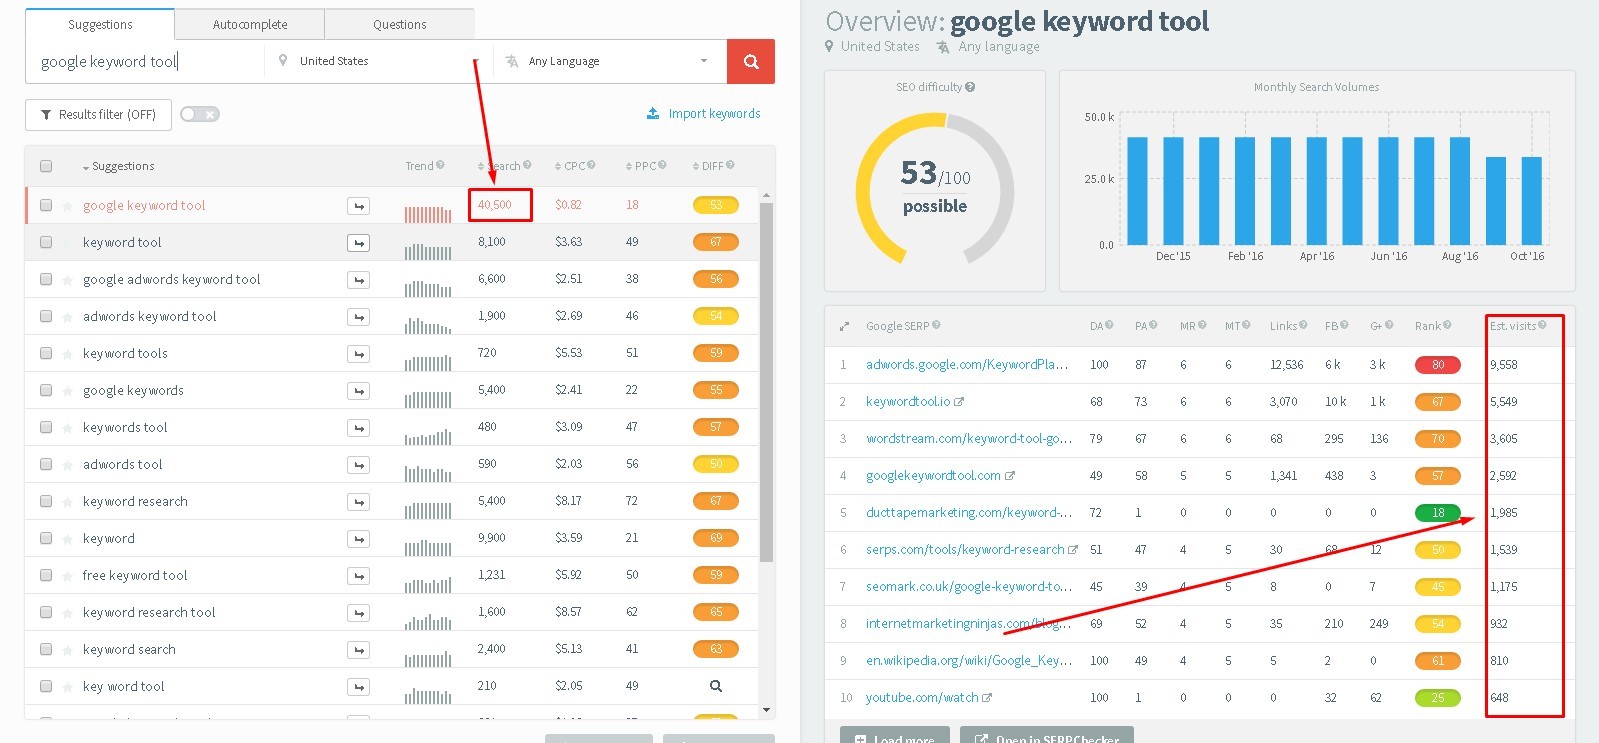Click the suggestions list vertical scrollbar
This screenshot has width=1599, height=743.
766,382
